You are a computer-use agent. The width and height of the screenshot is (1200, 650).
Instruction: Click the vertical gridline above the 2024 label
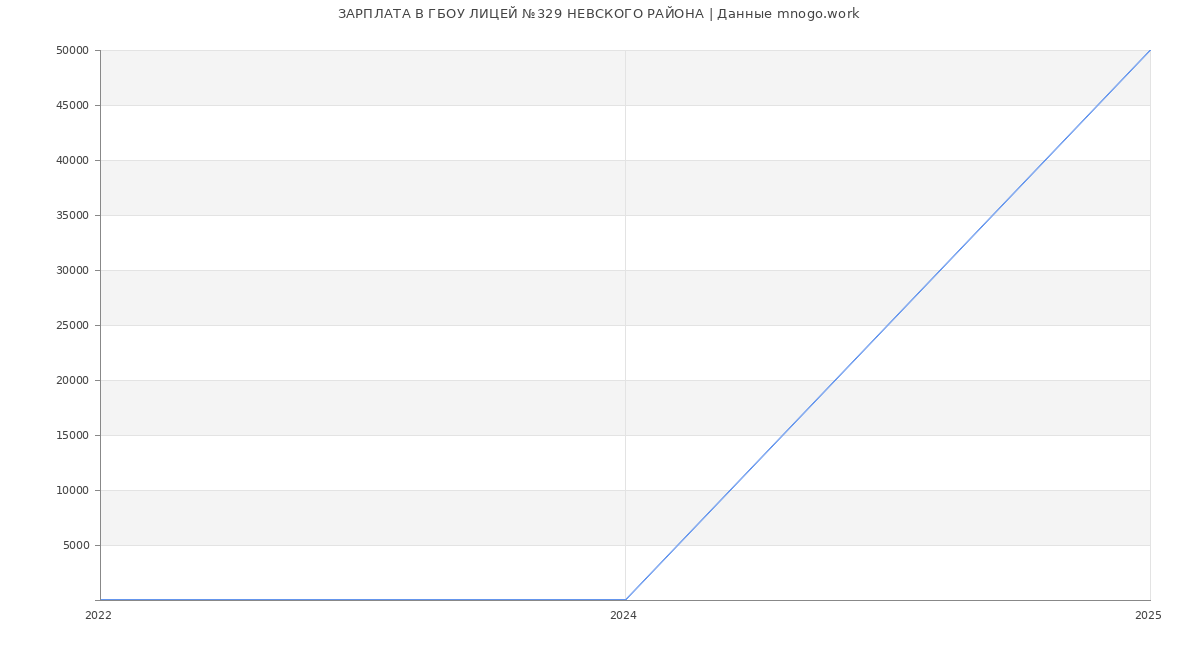pos(625,300)
